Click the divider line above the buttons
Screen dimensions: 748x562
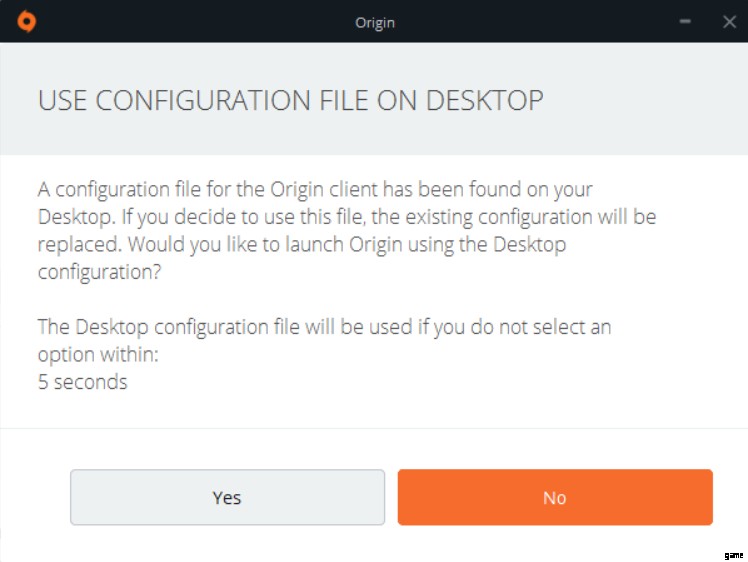(374, 428)
